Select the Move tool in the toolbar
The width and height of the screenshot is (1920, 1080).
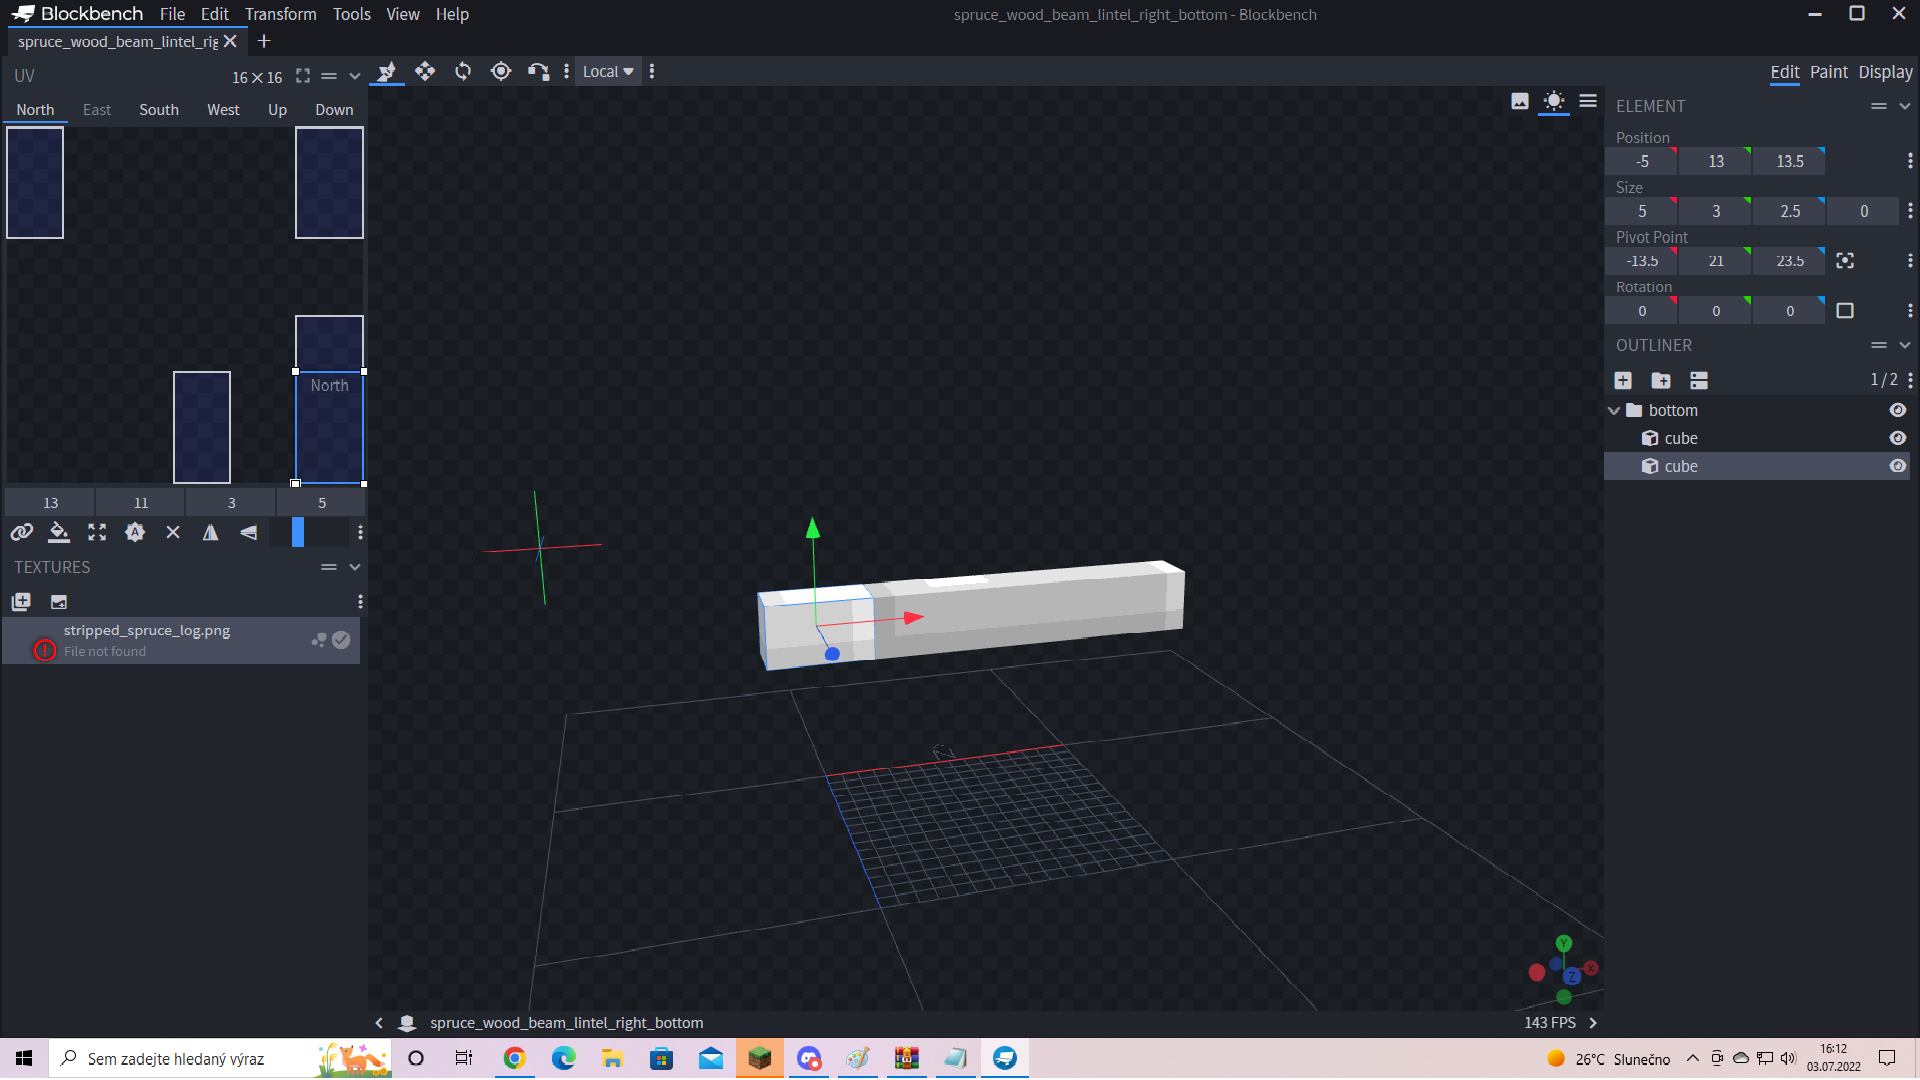pos(425,71)
